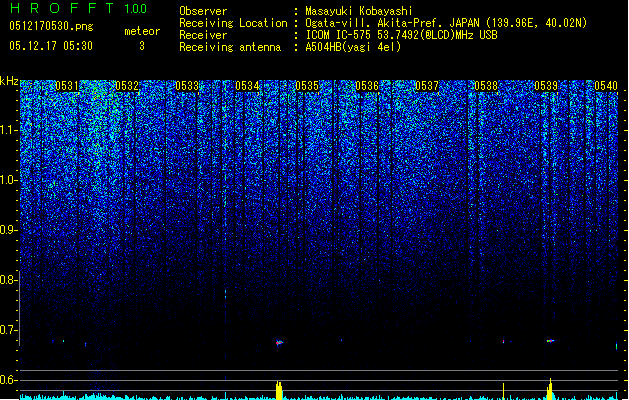The width and height of the screenshot is (629, 400).
Task: Click the 0.6 kHz axis tick label
Action: coord(6,380)
